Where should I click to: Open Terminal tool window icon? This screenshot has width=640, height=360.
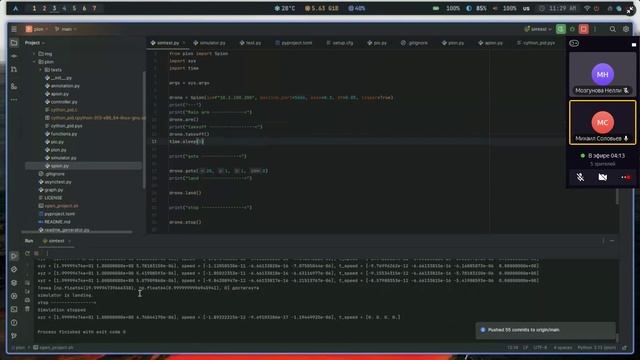tap(14, 309)
